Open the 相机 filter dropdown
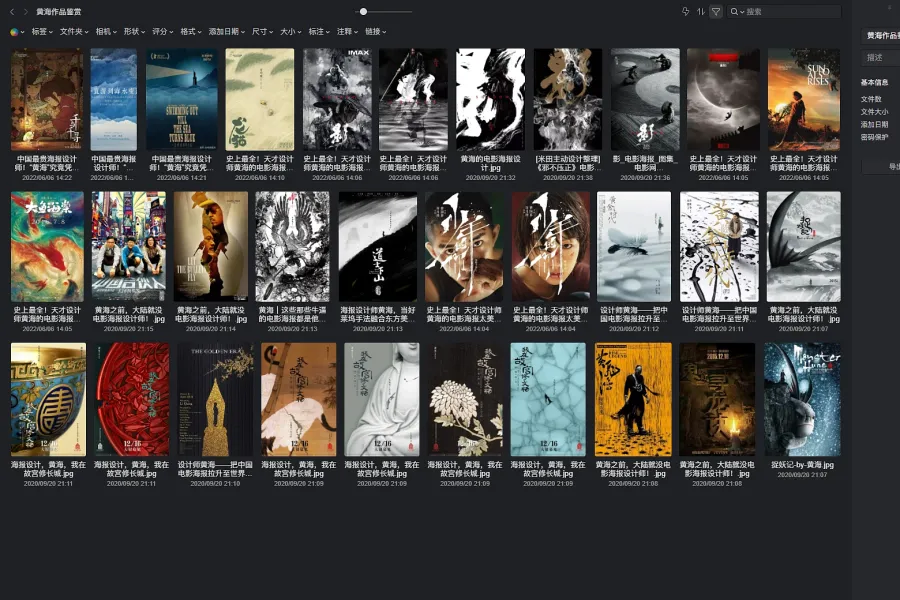The height and width of the screenshot is (600, 900). [x=106, y=32]
